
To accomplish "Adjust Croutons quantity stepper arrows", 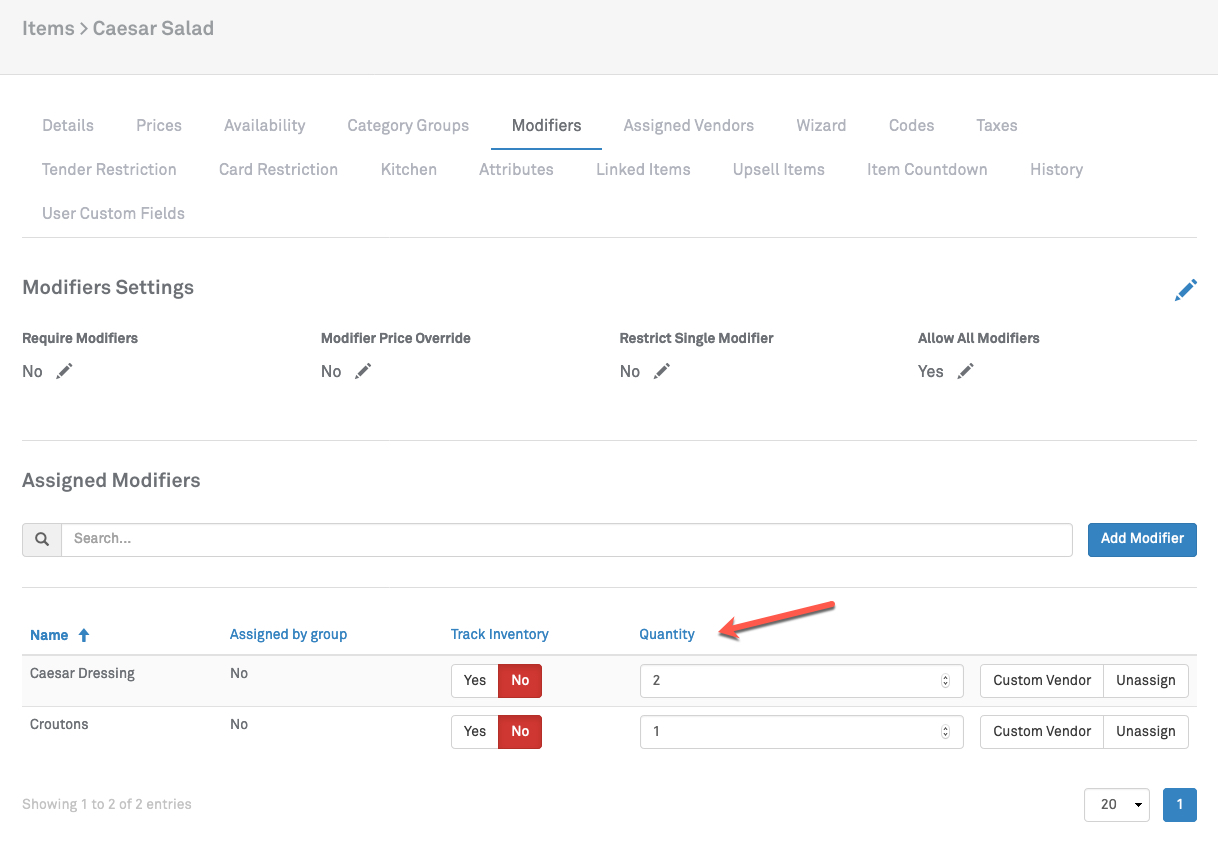I will click(945, 732).
